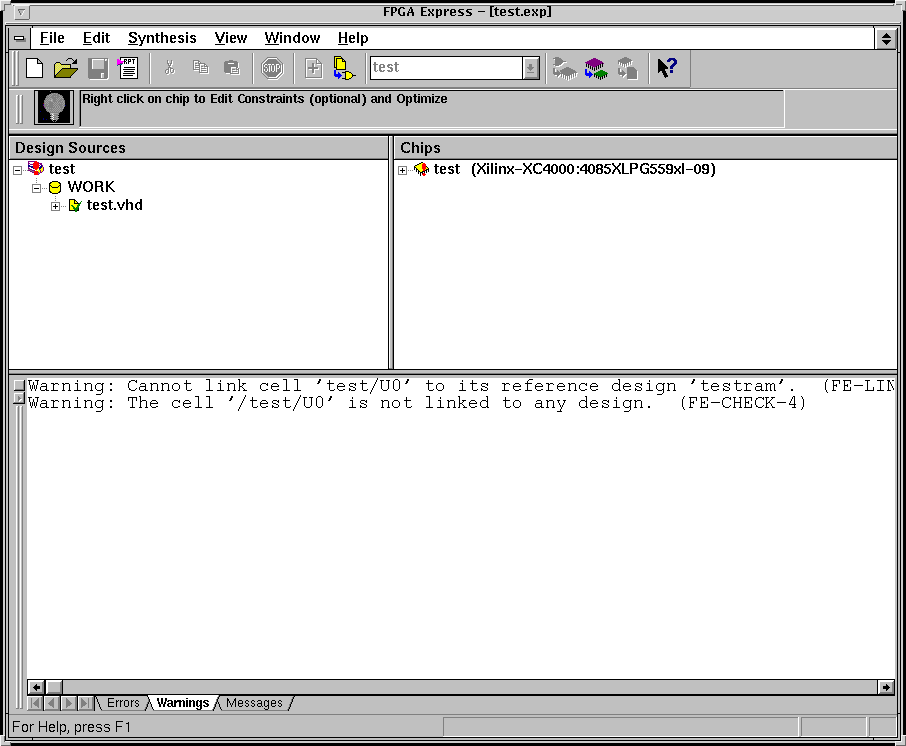Click the context Help pointer icon
The height and width of the screenshot is (746, 906).
point(667,68)
